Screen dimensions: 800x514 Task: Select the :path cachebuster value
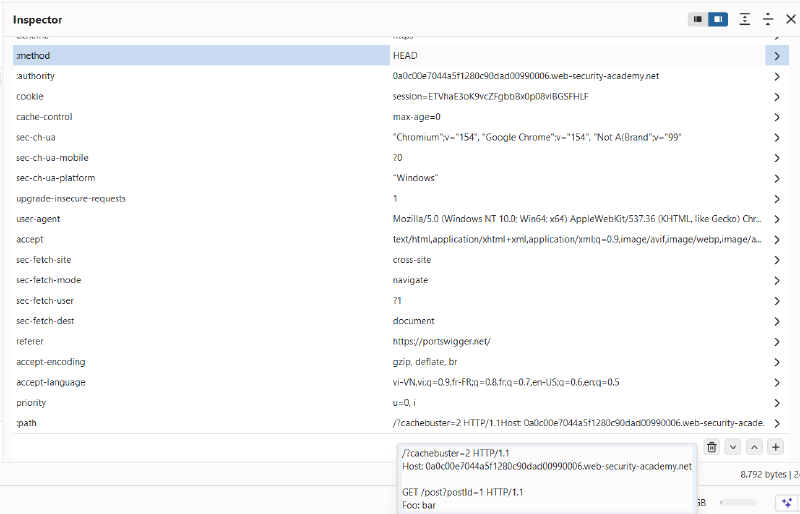point(578,423)
